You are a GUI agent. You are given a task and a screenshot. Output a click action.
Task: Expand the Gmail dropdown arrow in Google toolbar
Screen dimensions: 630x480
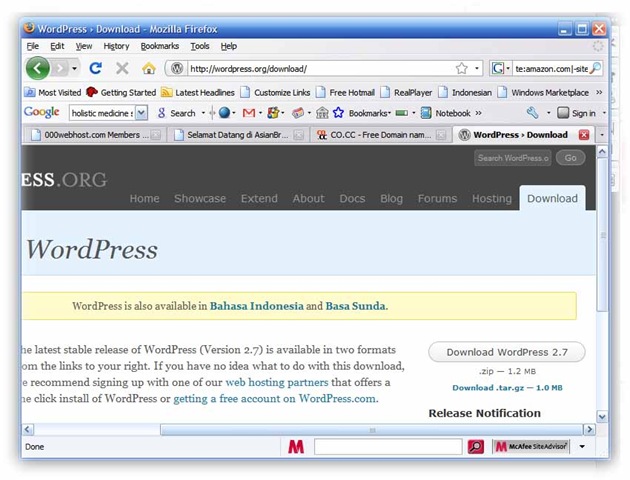pyautogui.click(x=260, y=113)
